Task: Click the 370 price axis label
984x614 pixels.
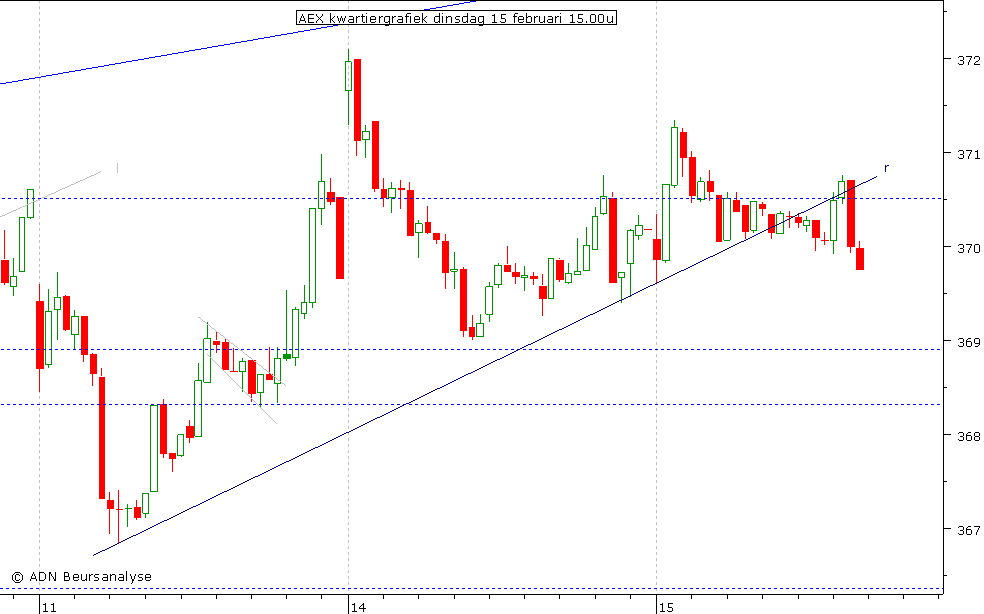Action: [x=968, y=249]
